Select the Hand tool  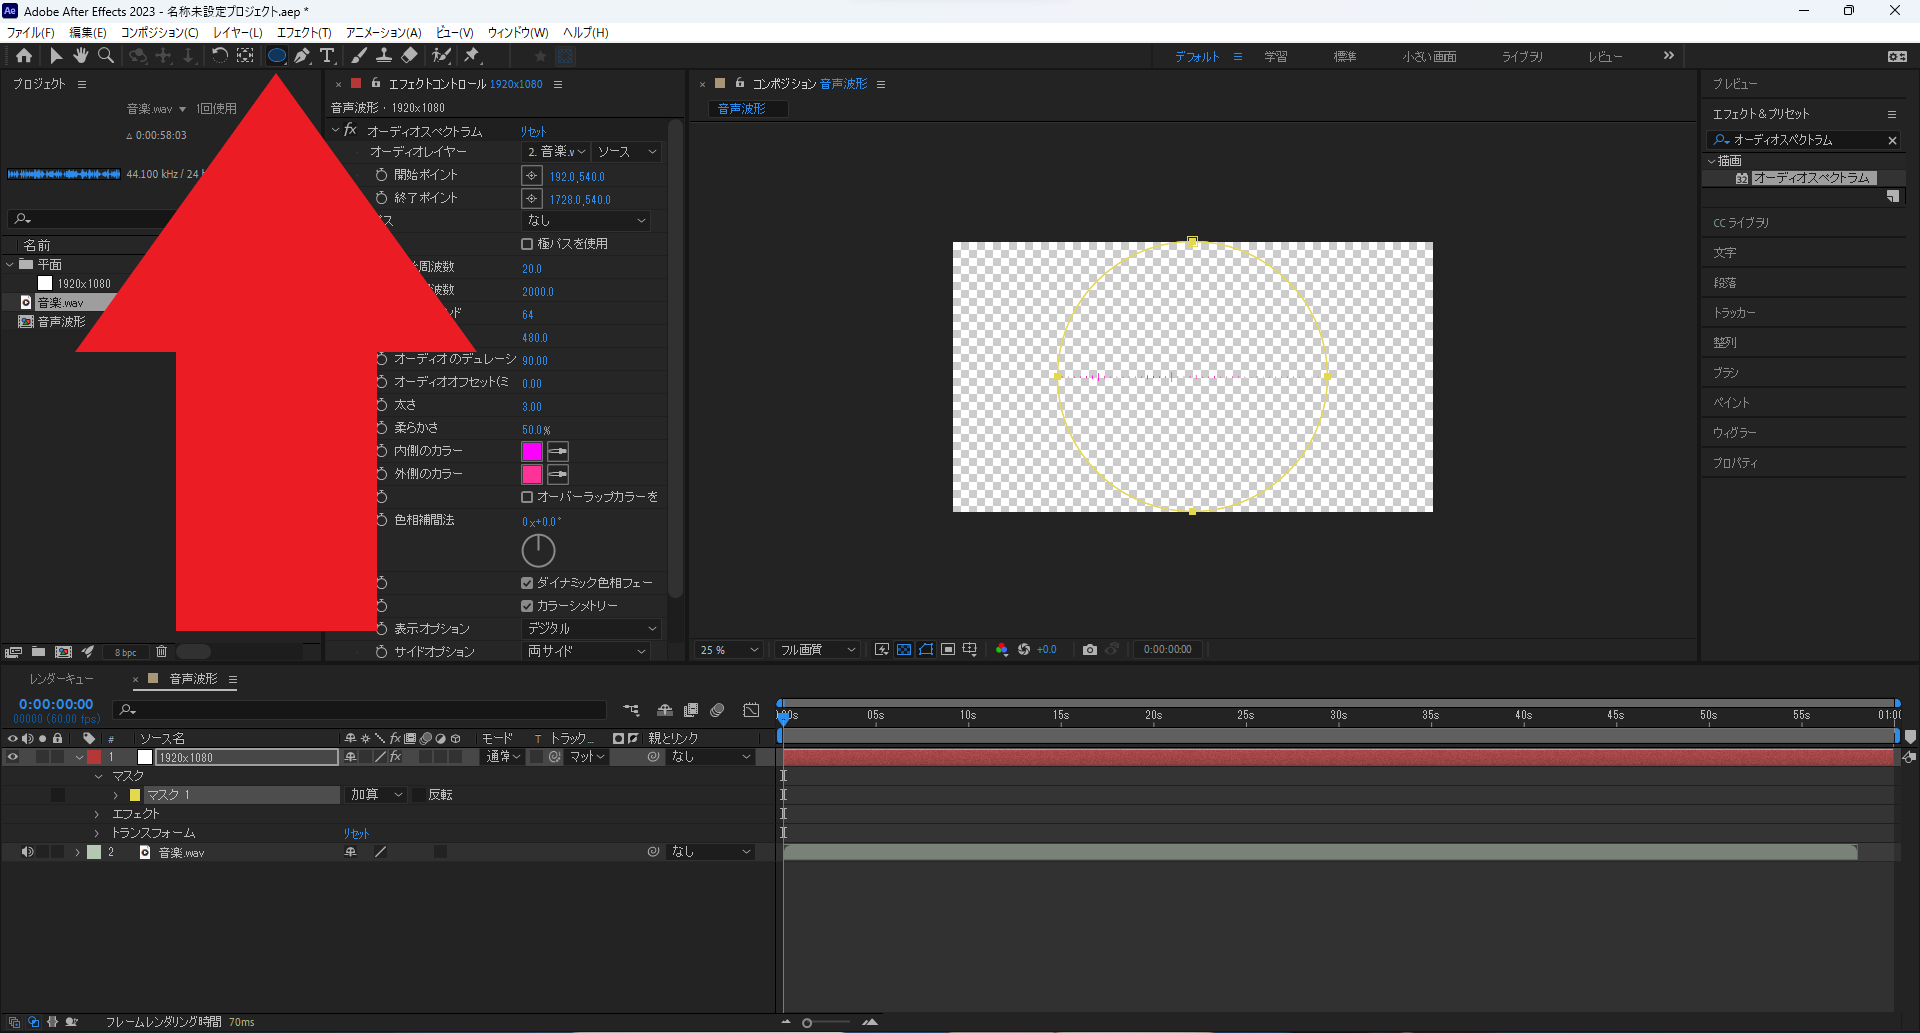tap(80, 56)
